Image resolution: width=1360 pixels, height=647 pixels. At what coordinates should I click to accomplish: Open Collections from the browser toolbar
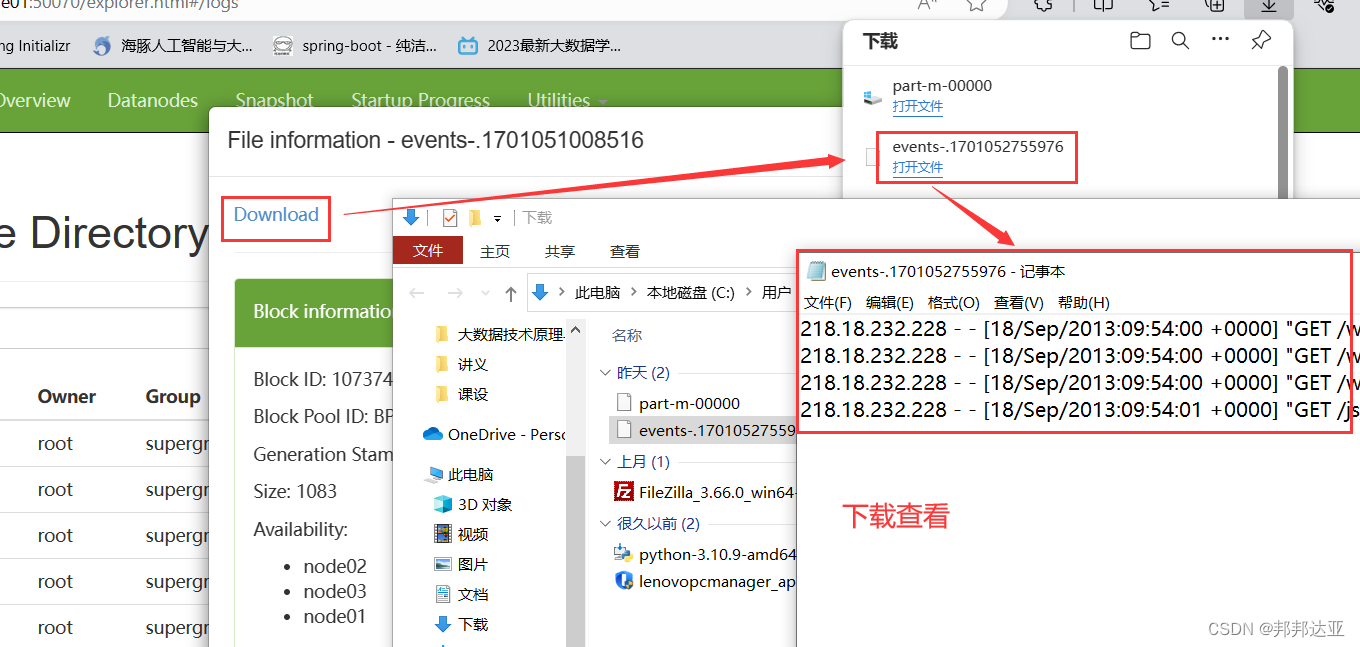(1215, 6)
